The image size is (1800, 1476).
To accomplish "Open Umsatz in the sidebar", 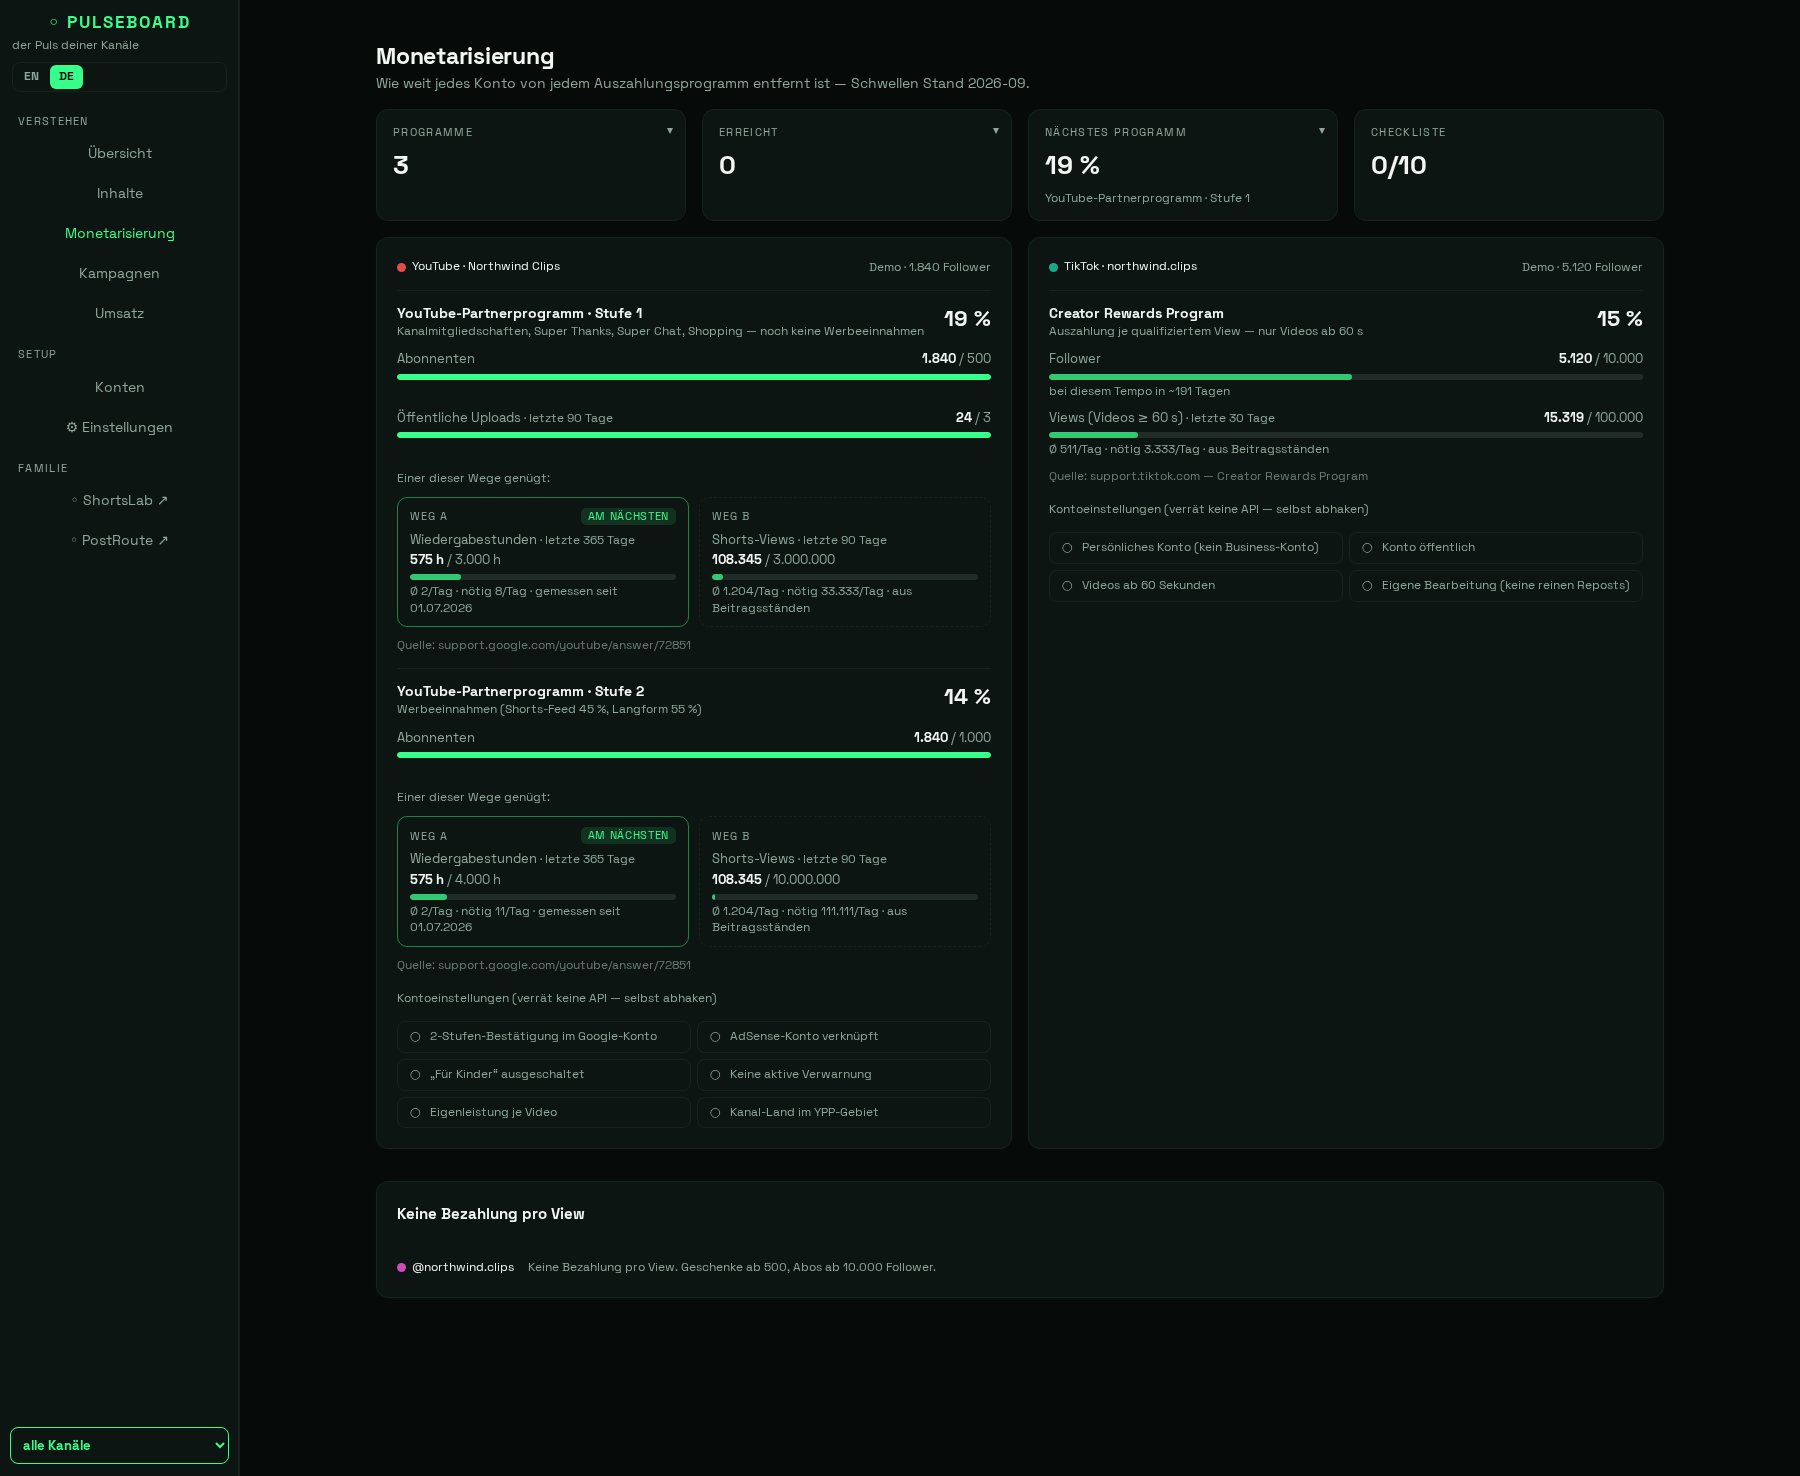I will 120,313.
